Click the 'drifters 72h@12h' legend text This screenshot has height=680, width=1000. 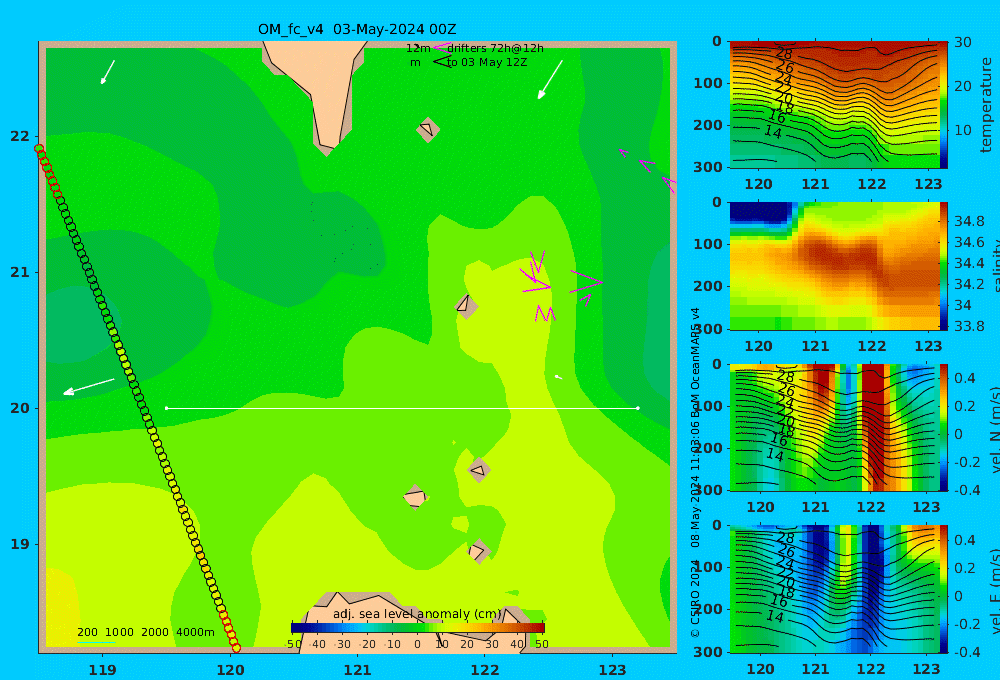[x=495, y=48]
